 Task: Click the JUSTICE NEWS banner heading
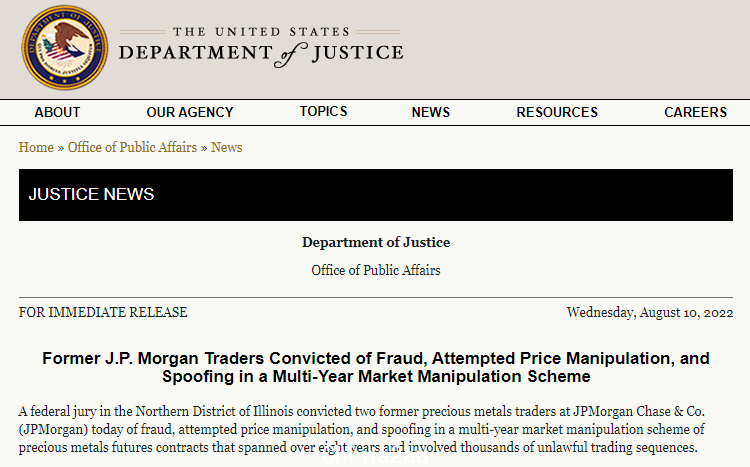click(x=91, y=194)
